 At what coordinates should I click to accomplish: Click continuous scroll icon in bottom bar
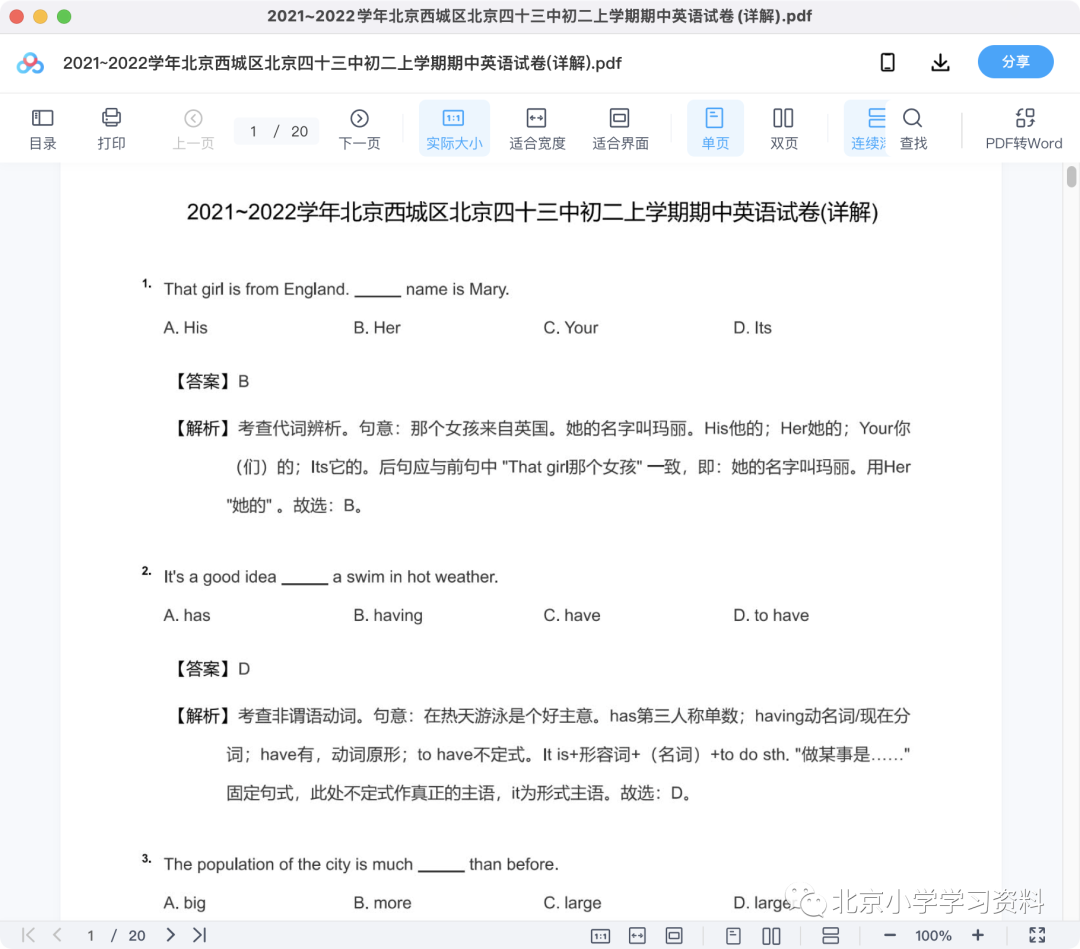831,936
